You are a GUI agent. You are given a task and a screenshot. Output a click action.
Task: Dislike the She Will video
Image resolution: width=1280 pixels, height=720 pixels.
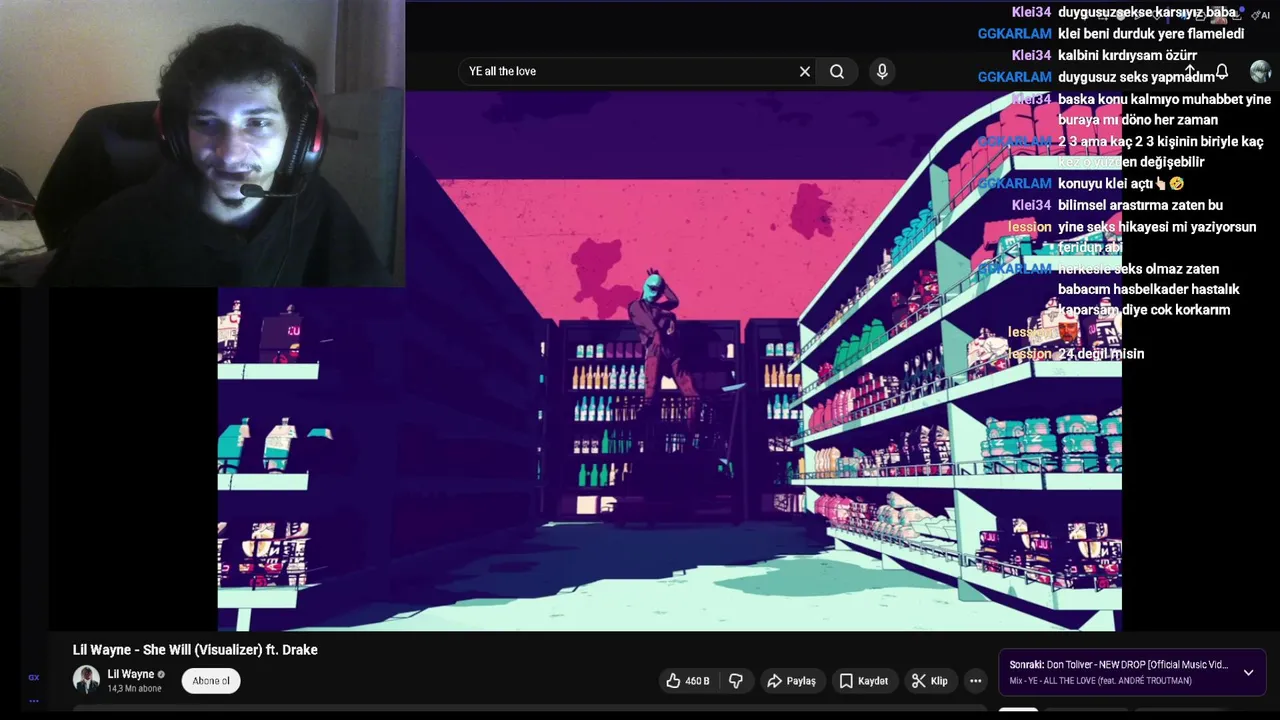click(736, 681)
